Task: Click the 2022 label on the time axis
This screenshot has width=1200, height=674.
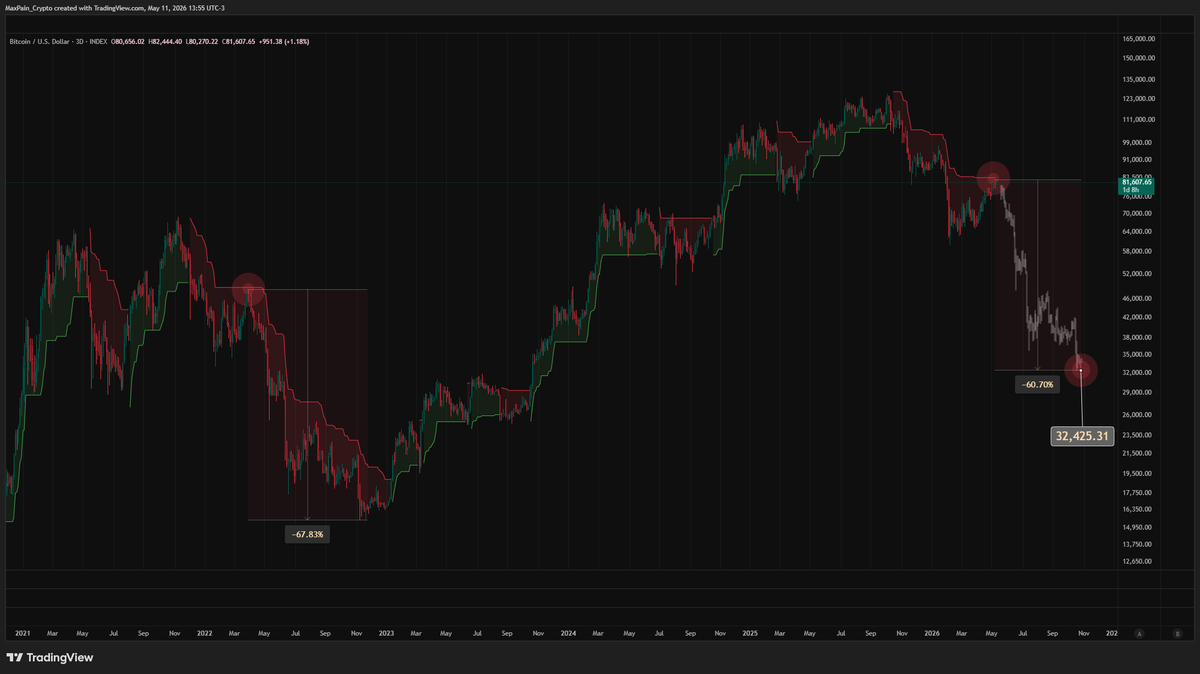Action: 206,633
